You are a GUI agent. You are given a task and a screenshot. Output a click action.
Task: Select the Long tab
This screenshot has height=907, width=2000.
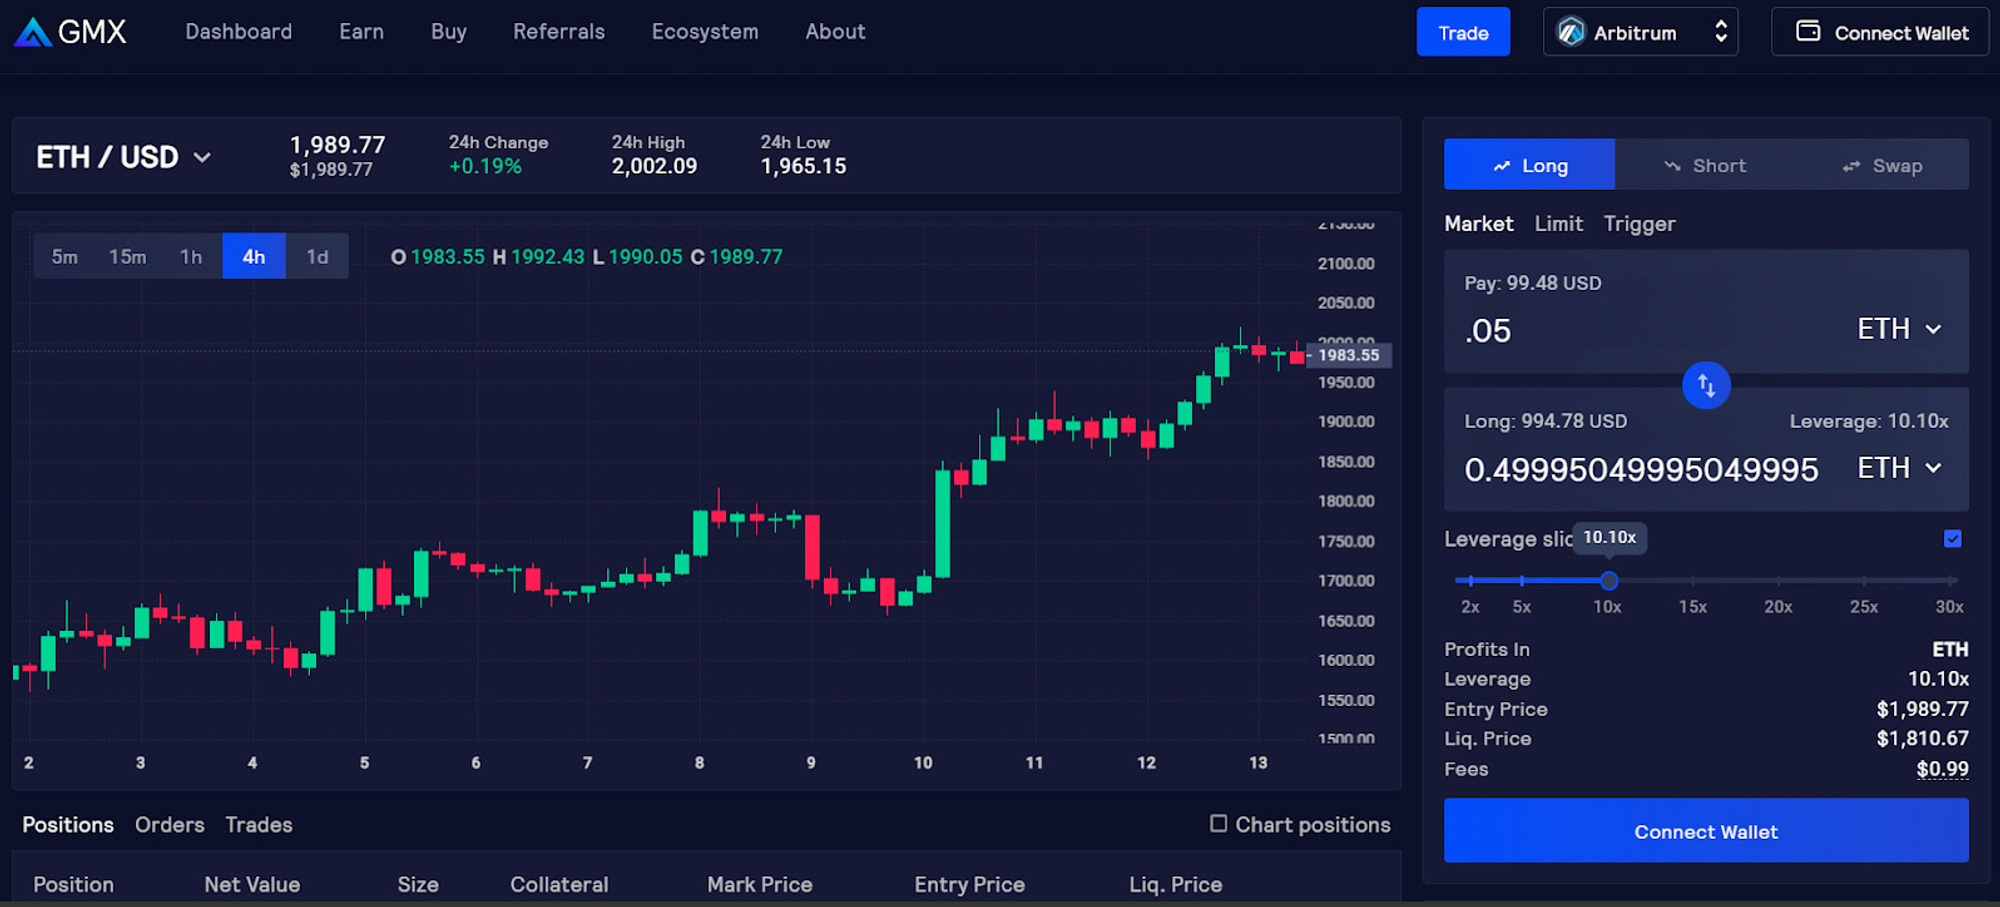pyautogui.click(x=1529, y=165)
